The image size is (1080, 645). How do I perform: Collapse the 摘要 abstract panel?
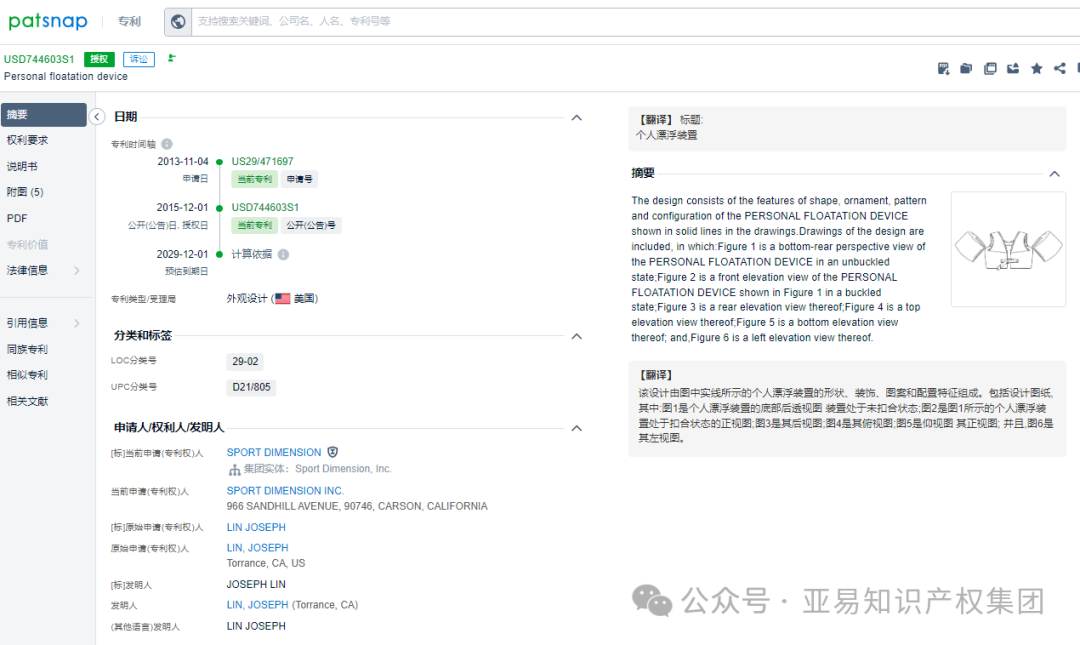click(1054, 172)
